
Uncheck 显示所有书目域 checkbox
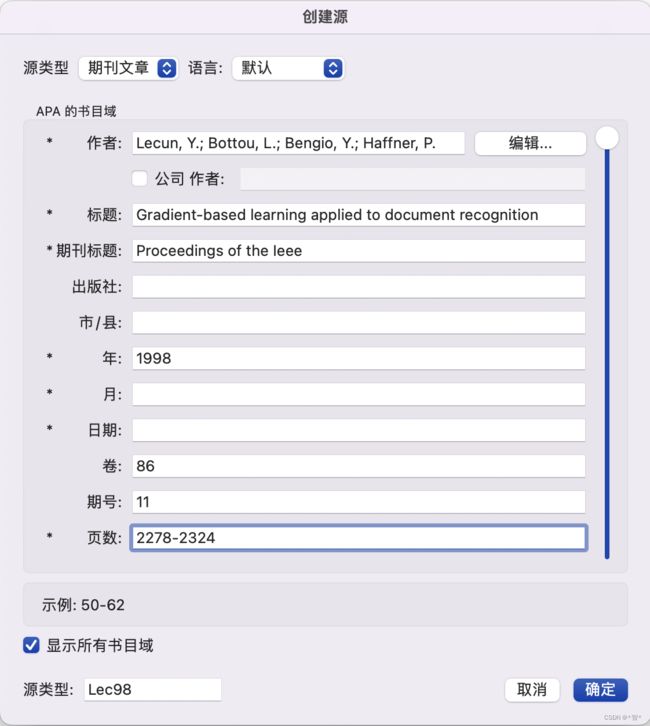coord(31,645)
